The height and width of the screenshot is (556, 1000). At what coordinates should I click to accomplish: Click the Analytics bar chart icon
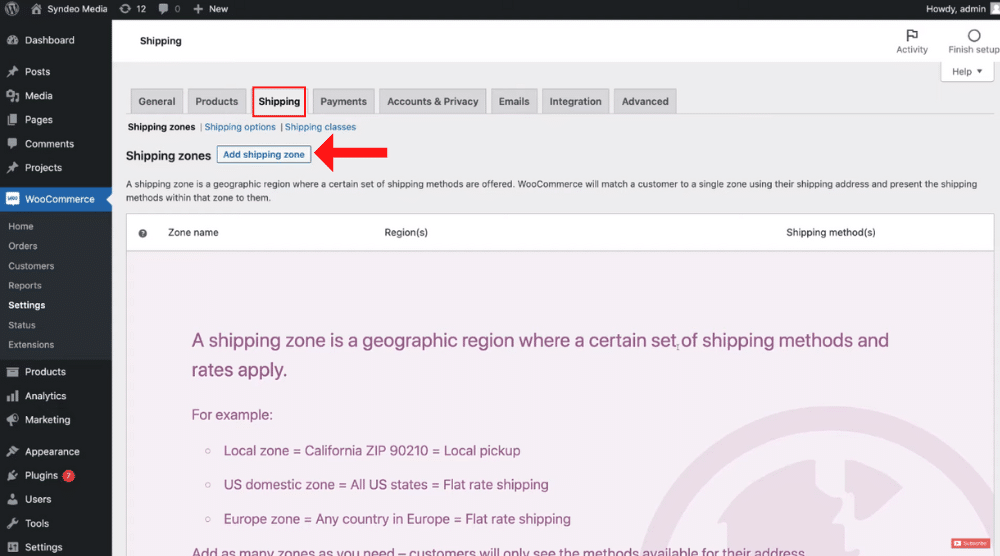pos(12,396)
